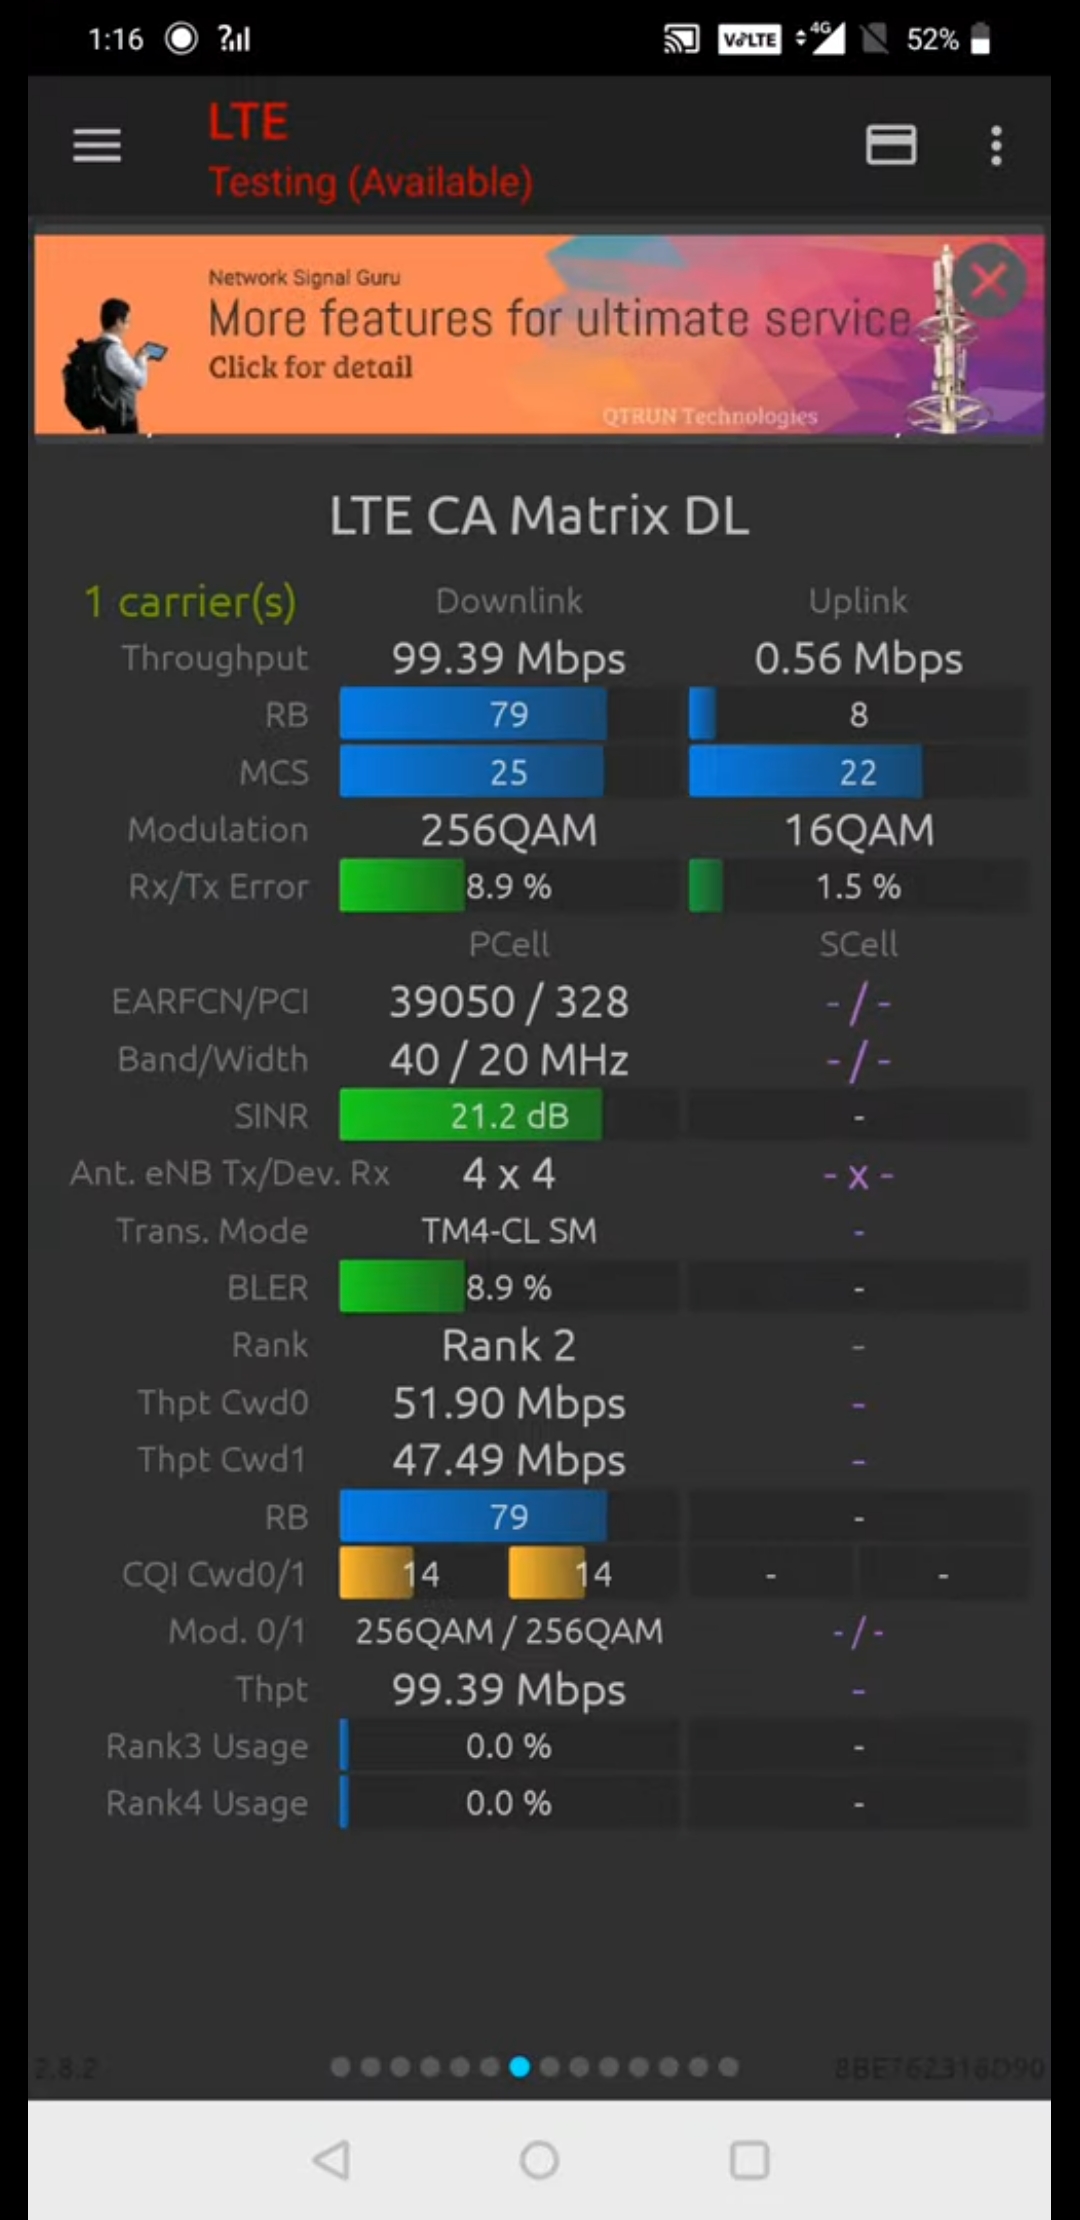This screenshot has width=1080, height=2220.
Task: Open the three-dot overflow menu
Action: pos(996,146)
